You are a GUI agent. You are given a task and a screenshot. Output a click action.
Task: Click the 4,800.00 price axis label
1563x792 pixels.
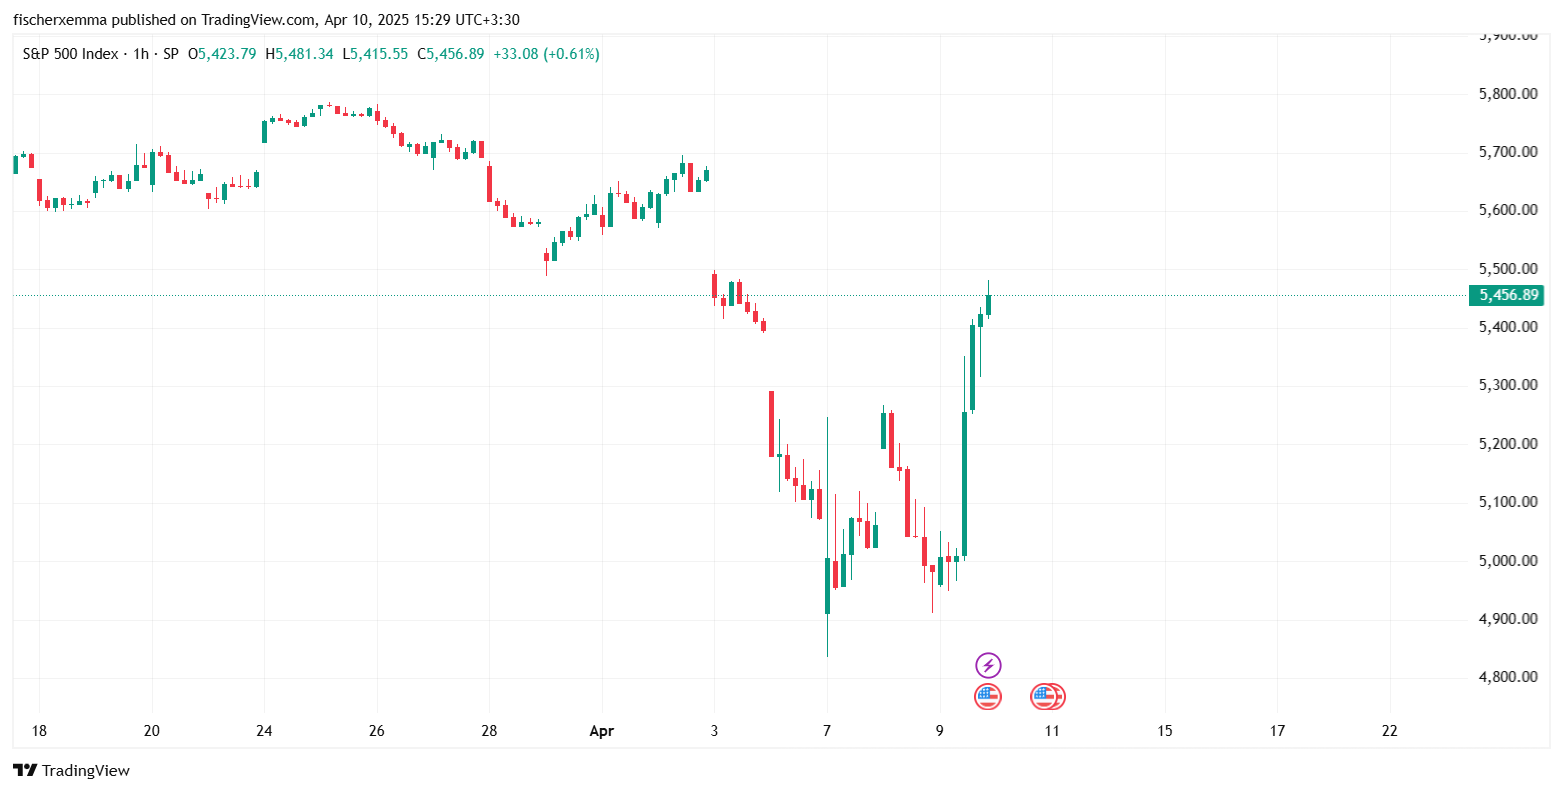pyautogui.click(x=1507, y=677)
